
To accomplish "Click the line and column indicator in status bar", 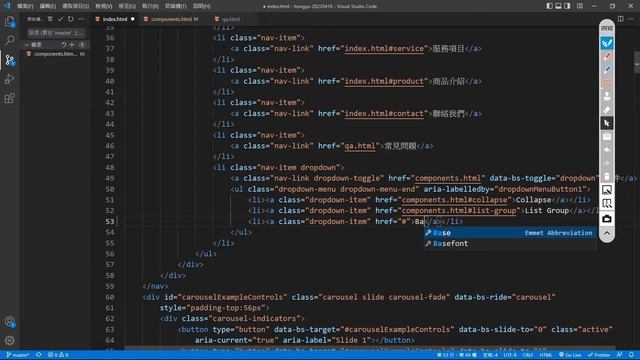I will (x=456, y=355).
